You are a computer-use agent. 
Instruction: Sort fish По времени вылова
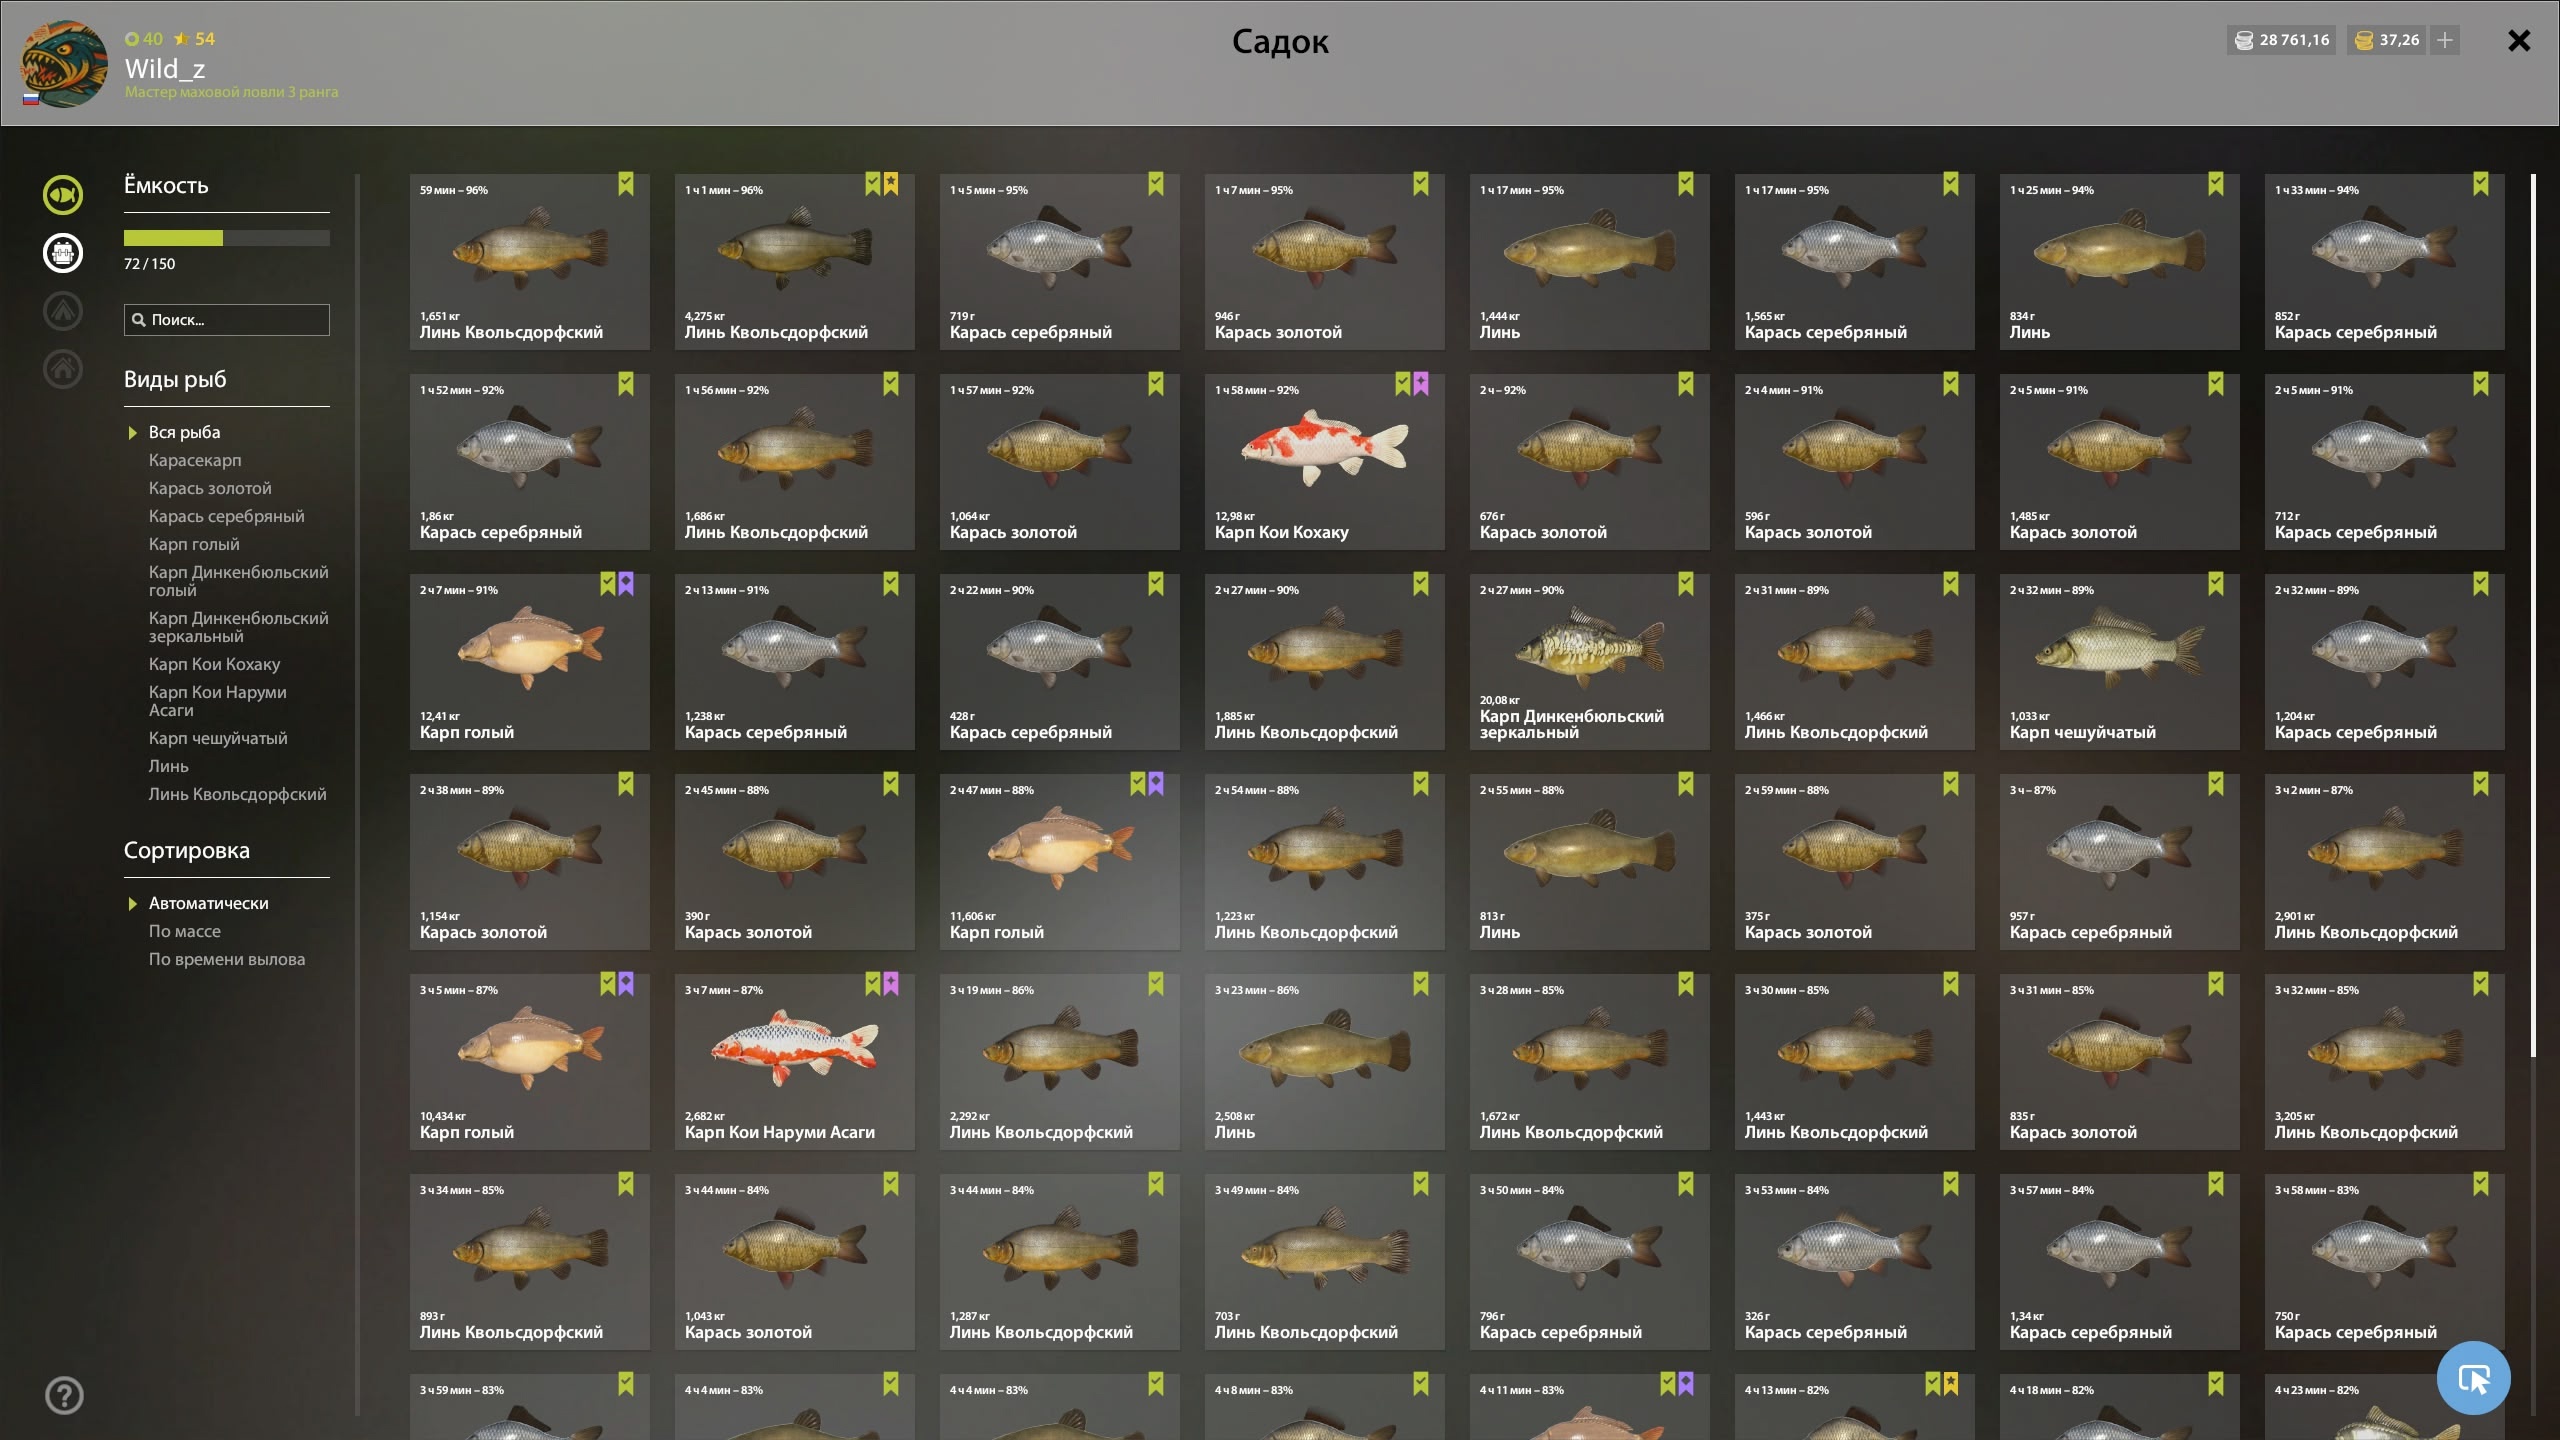(227, 959)
